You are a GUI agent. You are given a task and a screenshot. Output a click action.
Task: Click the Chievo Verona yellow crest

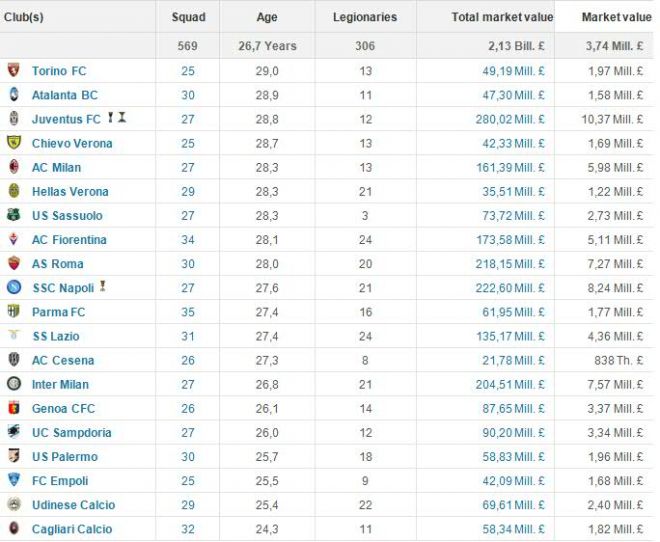click(13, 143)
